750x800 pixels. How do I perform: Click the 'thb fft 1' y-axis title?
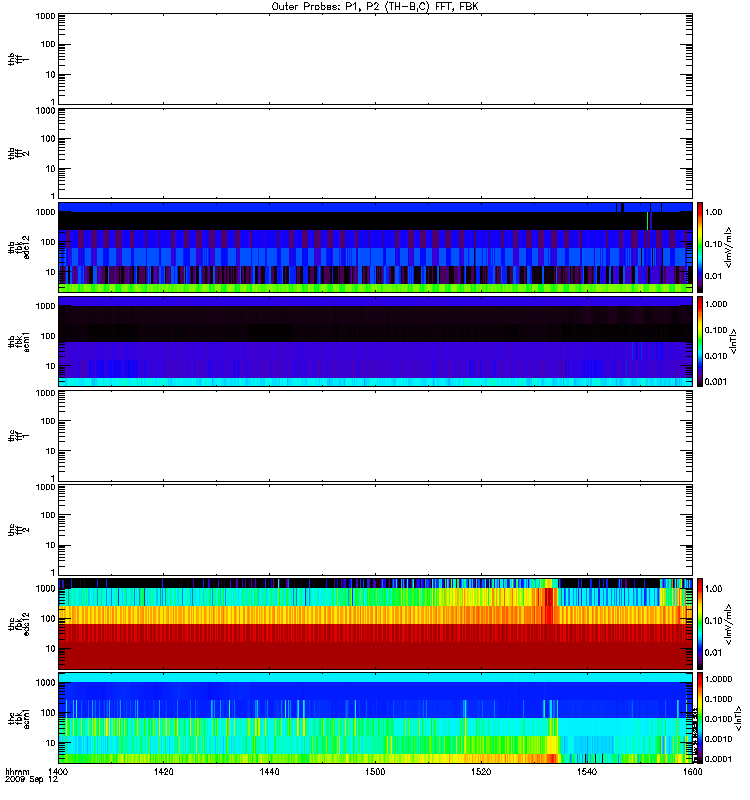click(18, 59)
